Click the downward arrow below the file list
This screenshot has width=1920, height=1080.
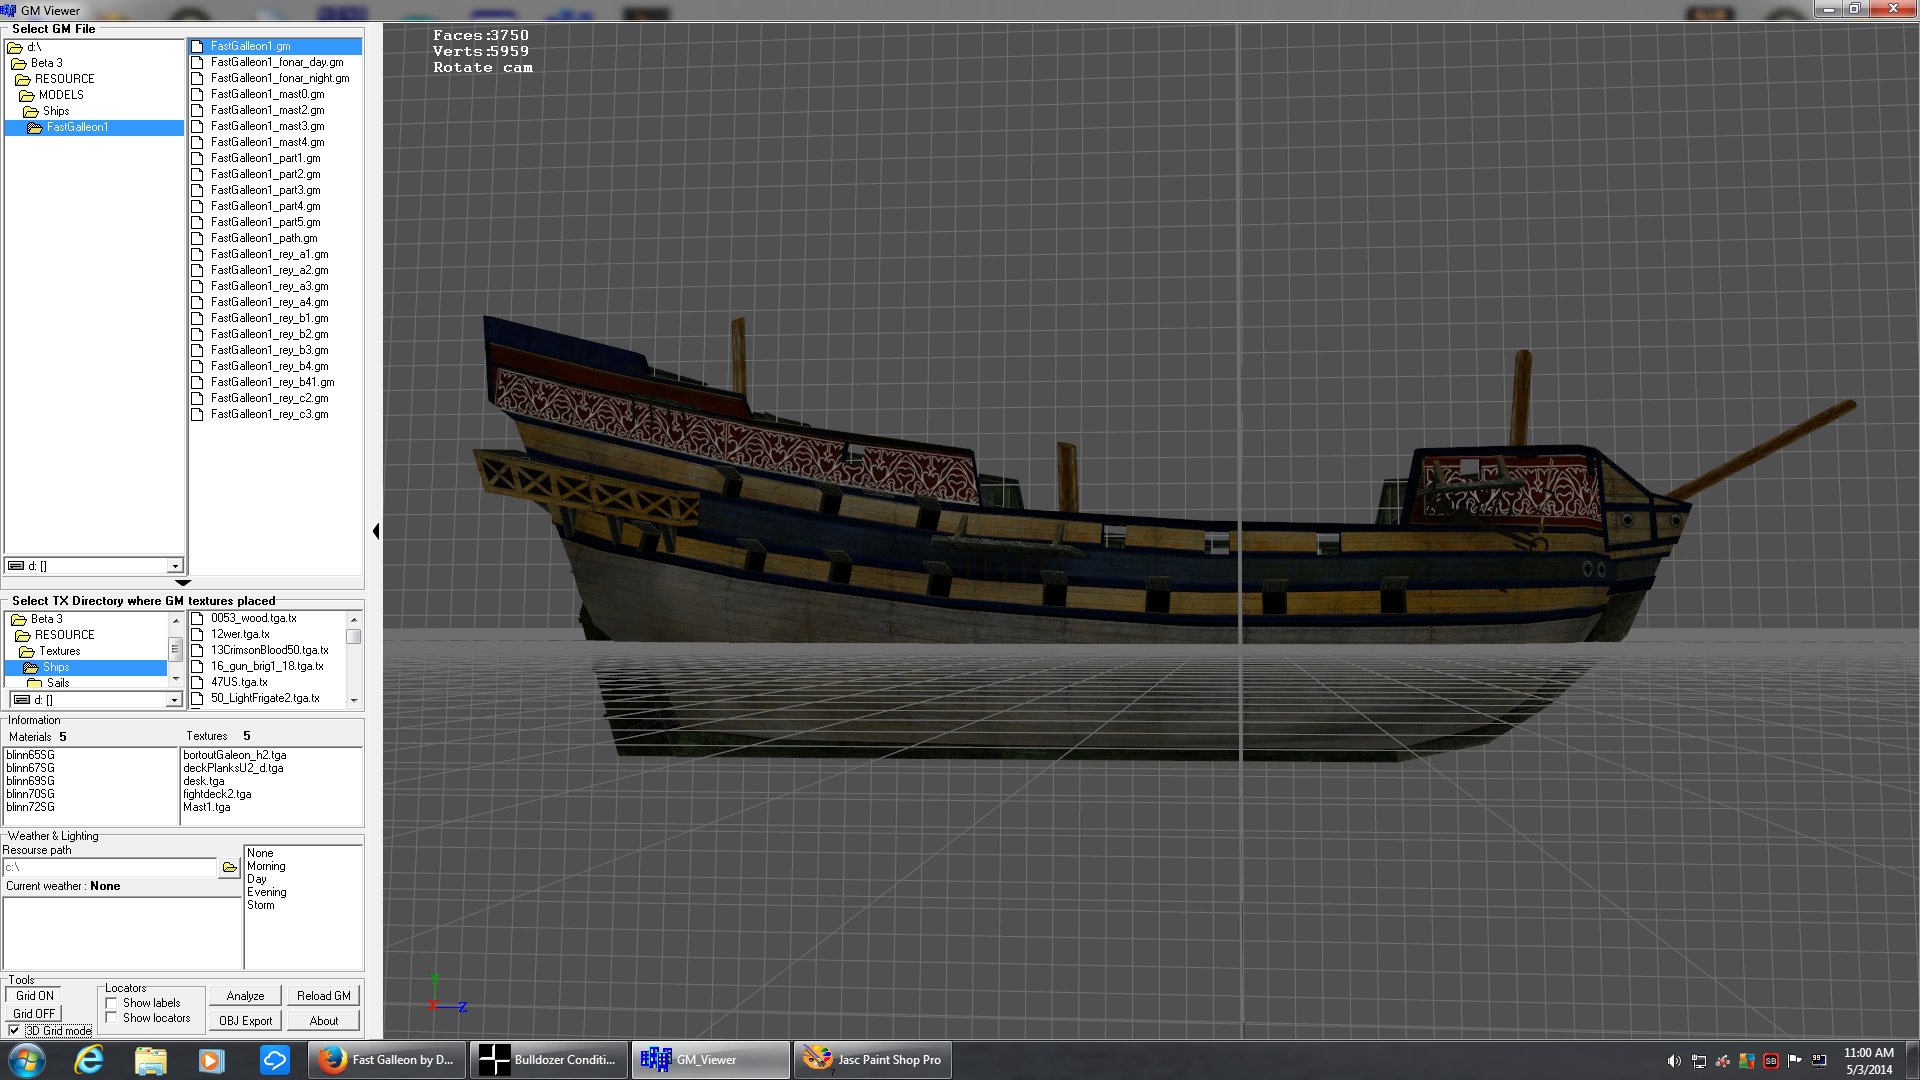click(182, 582)
